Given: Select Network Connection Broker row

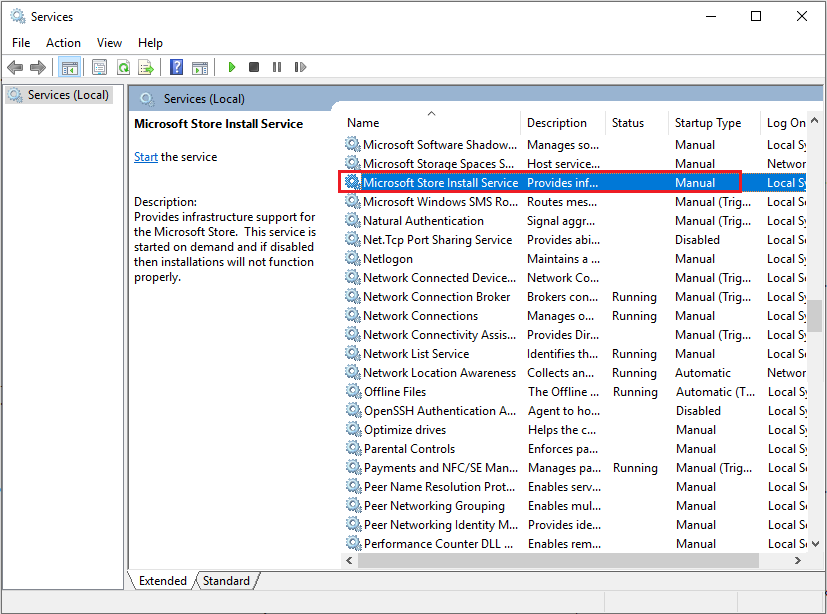Looking at the screenshot, I should click(x=574, y=296).
